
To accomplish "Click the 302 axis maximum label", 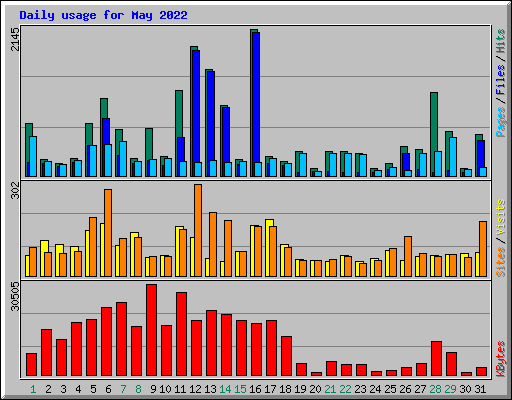I will click(x=15, y=190).
